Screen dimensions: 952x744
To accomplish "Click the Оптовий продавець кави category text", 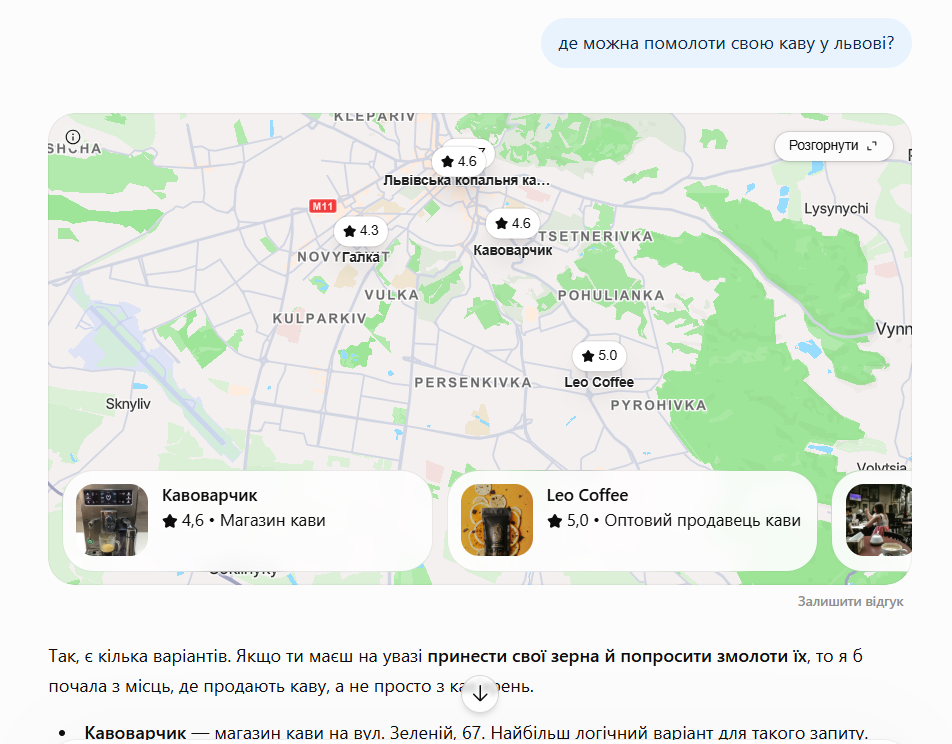I will tap(702, 520).
